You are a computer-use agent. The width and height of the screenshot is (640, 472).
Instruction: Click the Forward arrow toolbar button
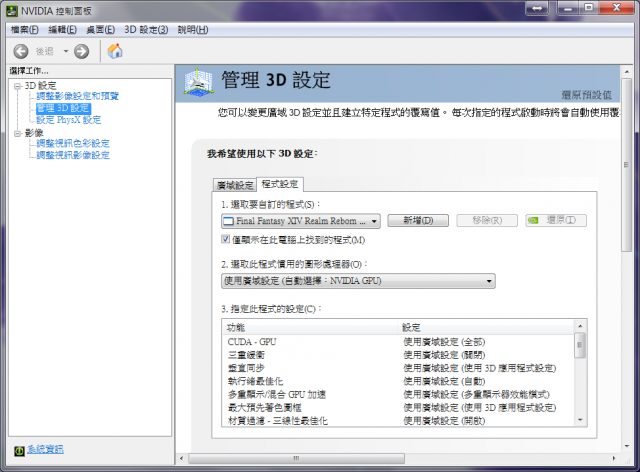[82, 51]
